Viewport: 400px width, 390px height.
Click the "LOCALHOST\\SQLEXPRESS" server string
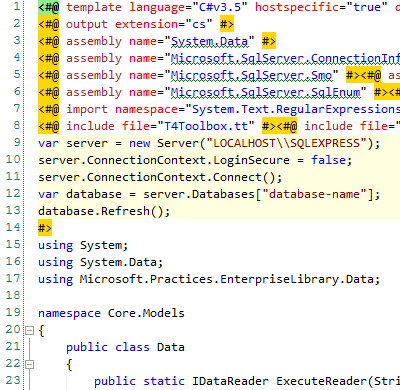(286, 143)
